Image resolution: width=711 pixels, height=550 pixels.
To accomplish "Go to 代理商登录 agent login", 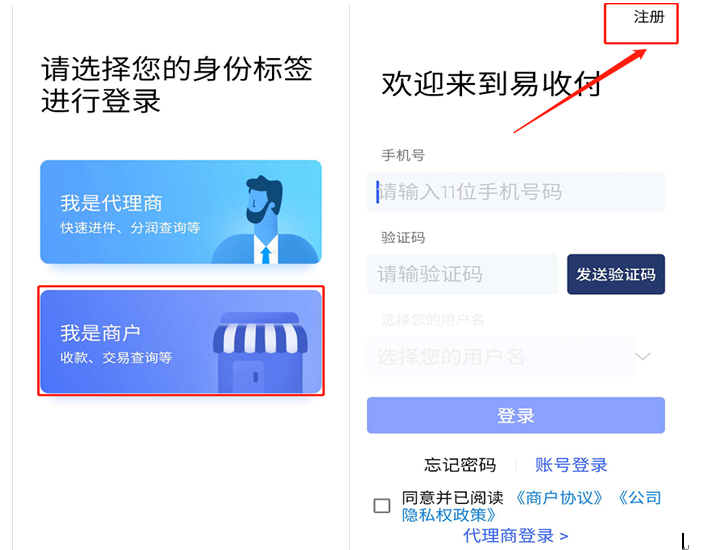I will [516, 535].
